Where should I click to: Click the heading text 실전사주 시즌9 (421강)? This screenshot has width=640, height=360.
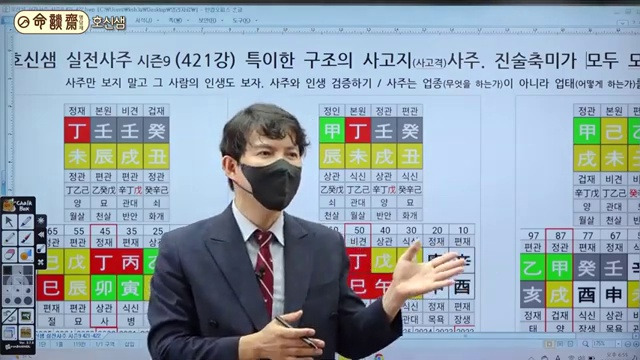(151, 61)
